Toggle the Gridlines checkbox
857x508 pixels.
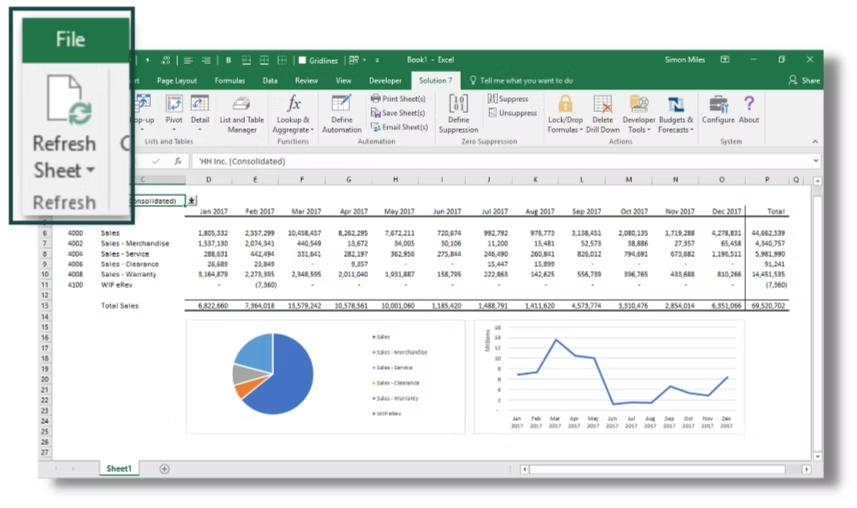click(302, 60)
